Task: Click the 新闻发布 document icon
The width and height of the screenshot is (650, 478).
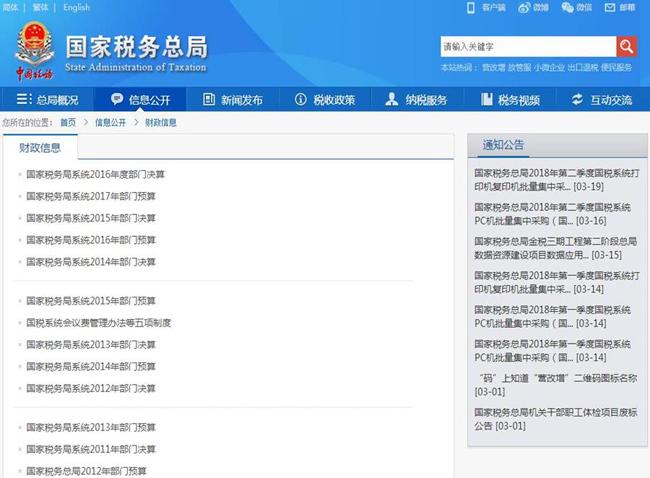Action: 209,99
